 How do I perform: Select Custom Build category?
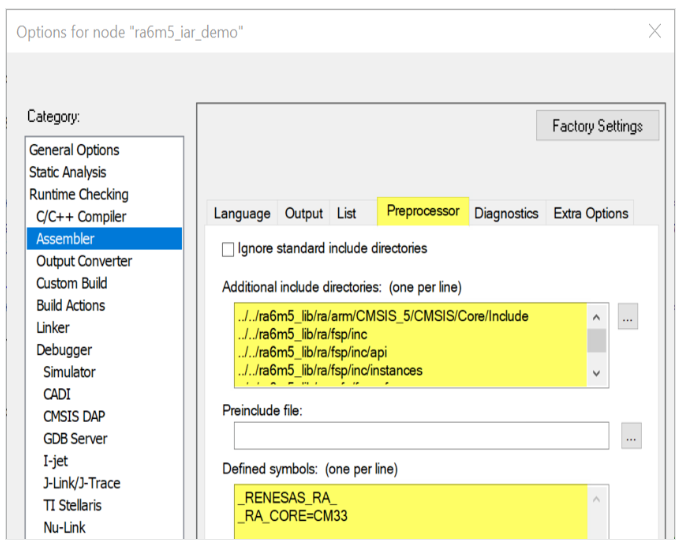coord(72,284)
